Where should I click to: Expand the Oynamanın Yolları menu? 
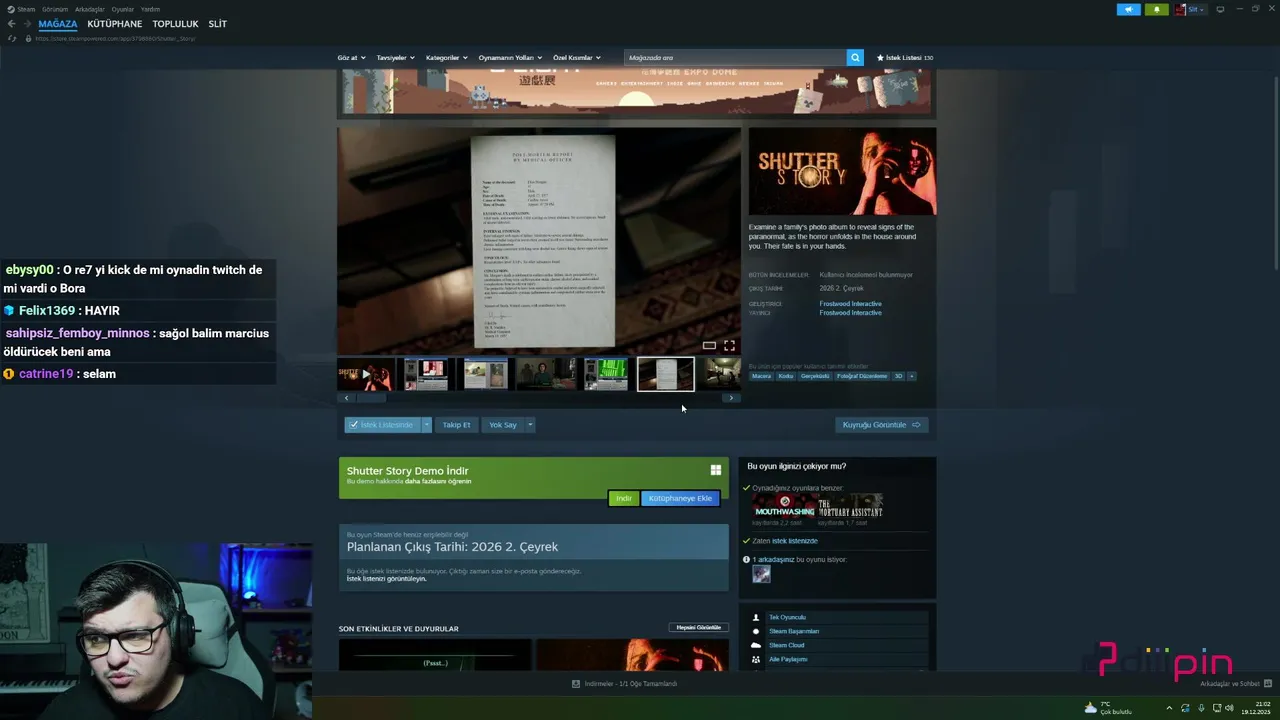(x=509, y=58)
